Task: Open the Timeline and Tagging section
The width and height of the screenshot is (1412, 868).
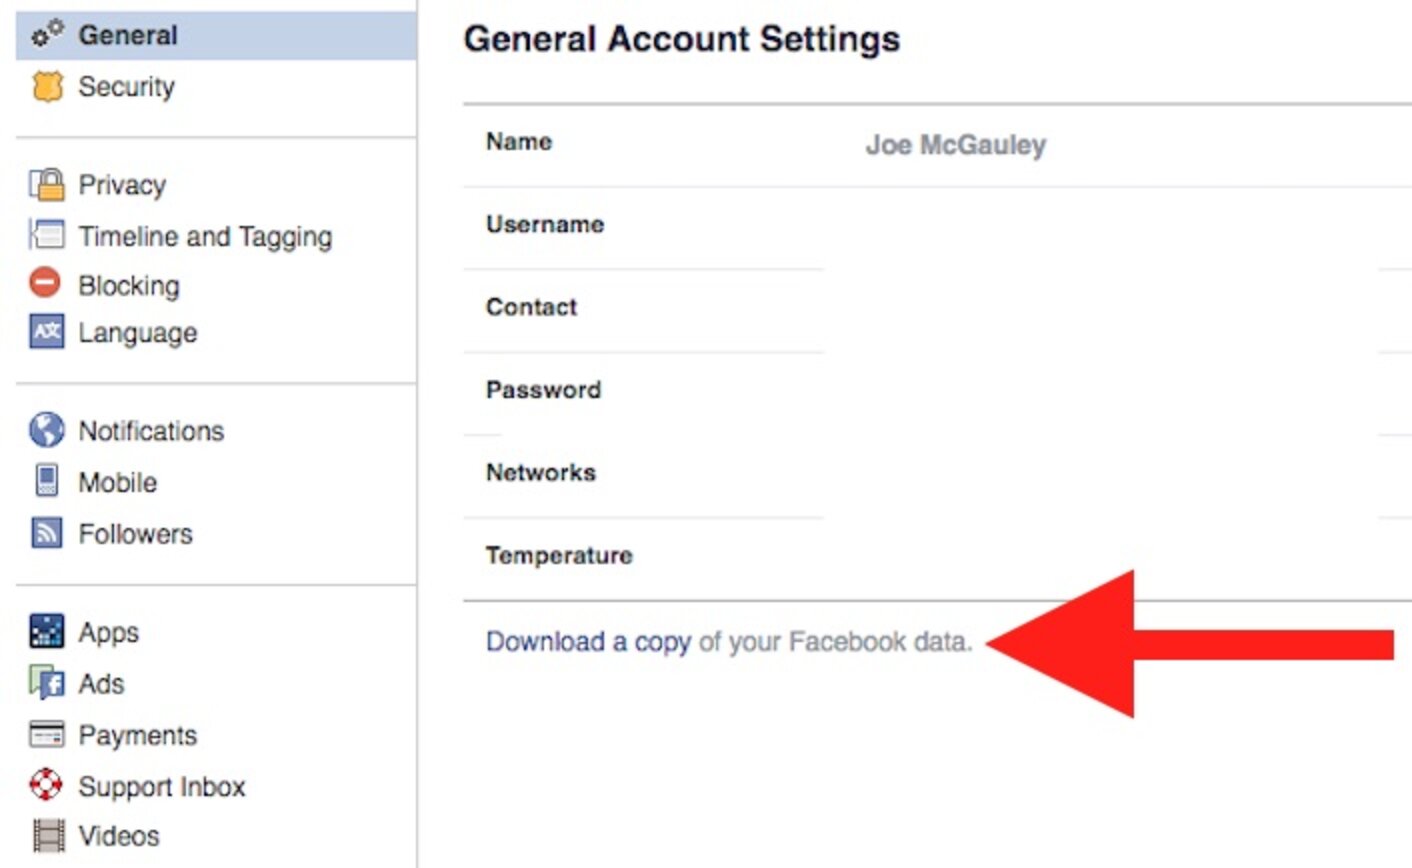Action: point(204,236)
